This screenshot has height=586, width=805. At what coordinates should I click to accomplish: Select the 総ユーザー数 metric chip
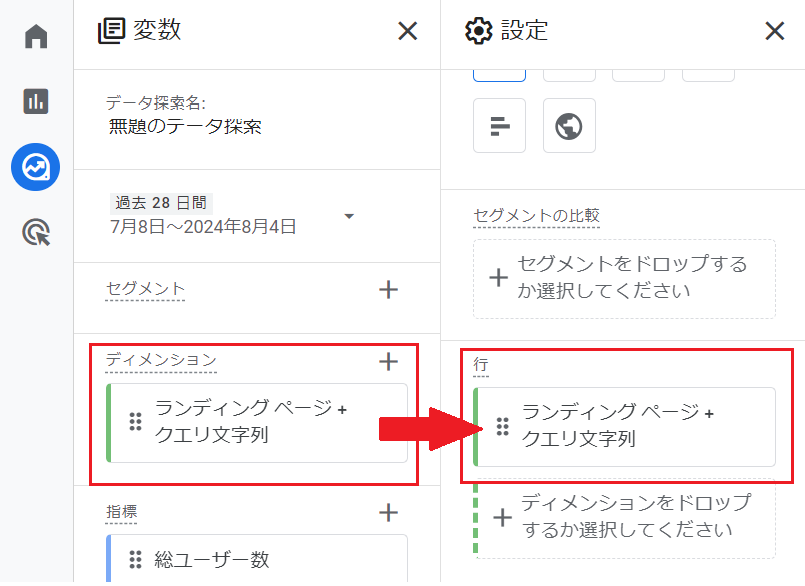tap(257, 559)
